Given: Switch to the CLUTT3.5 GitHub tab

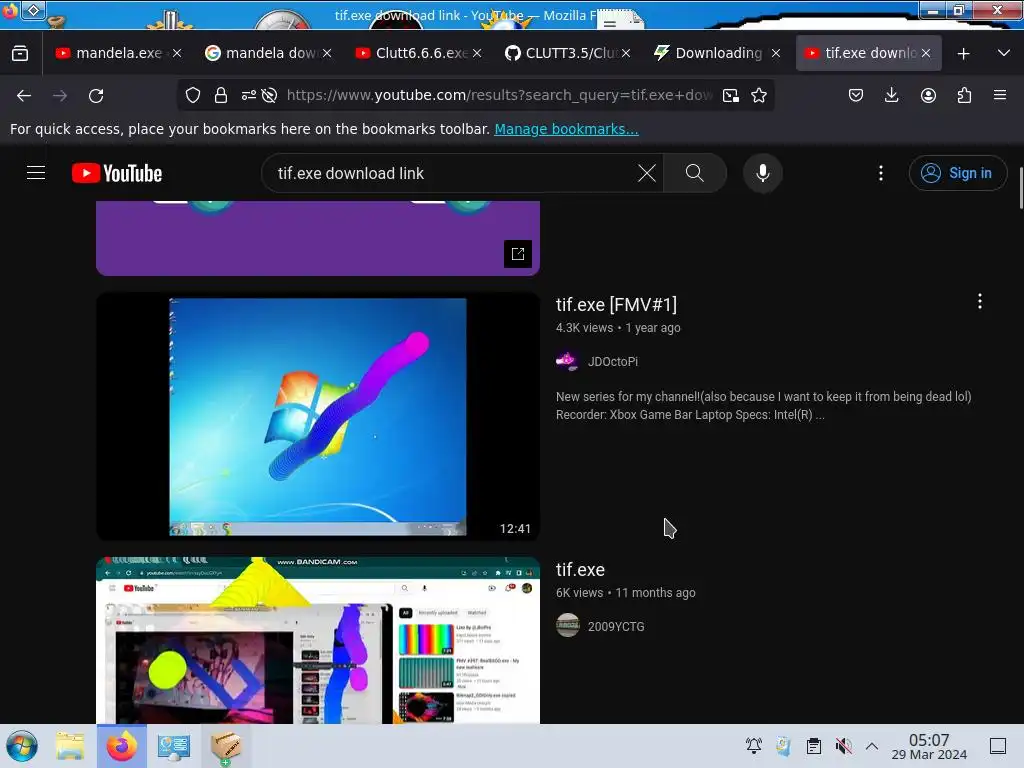Looking at the screenshot, I should point(559,53).
